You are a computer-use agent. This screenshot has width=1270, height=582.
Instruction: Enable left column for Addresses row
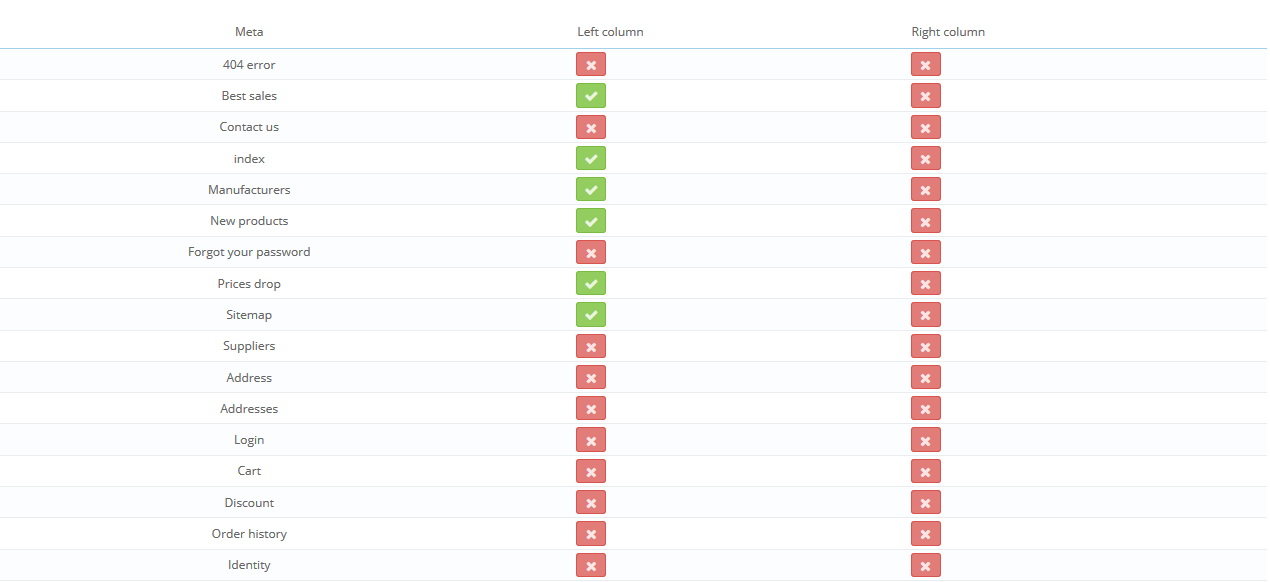(x=591, y=409)
